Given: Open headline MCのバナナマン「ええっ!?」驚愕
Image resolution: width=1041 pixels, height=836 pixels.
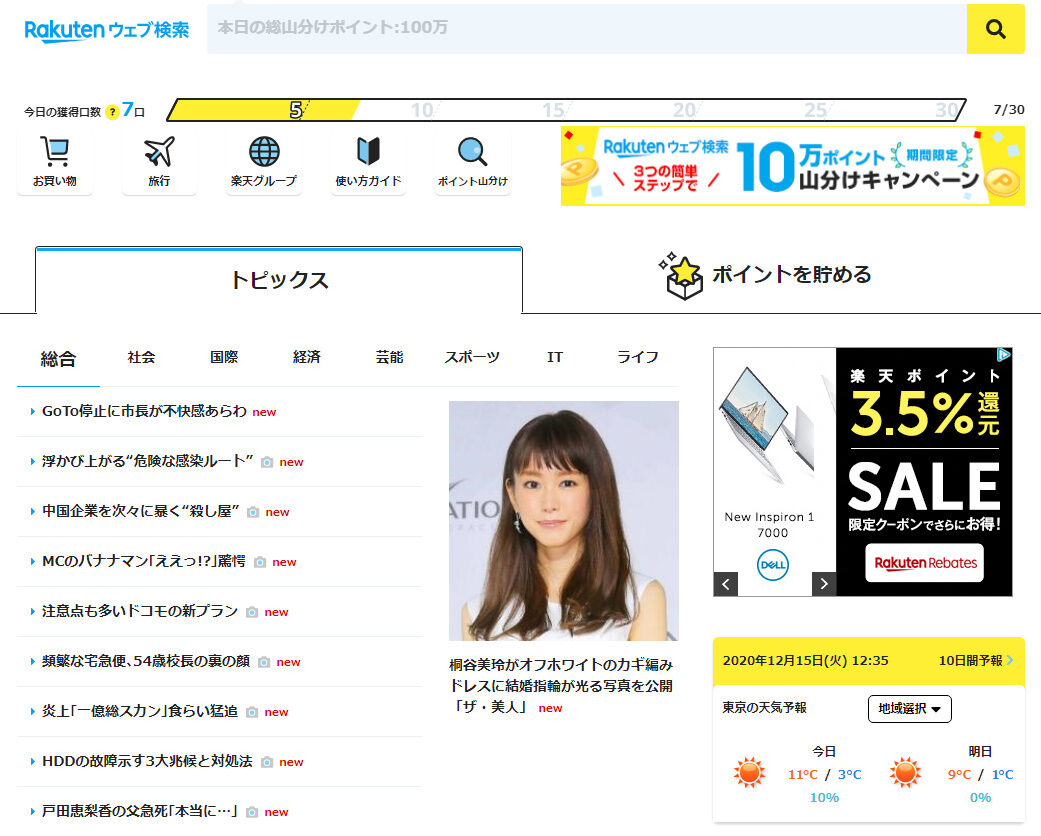Looking at the screenshot, I should 144,562.
